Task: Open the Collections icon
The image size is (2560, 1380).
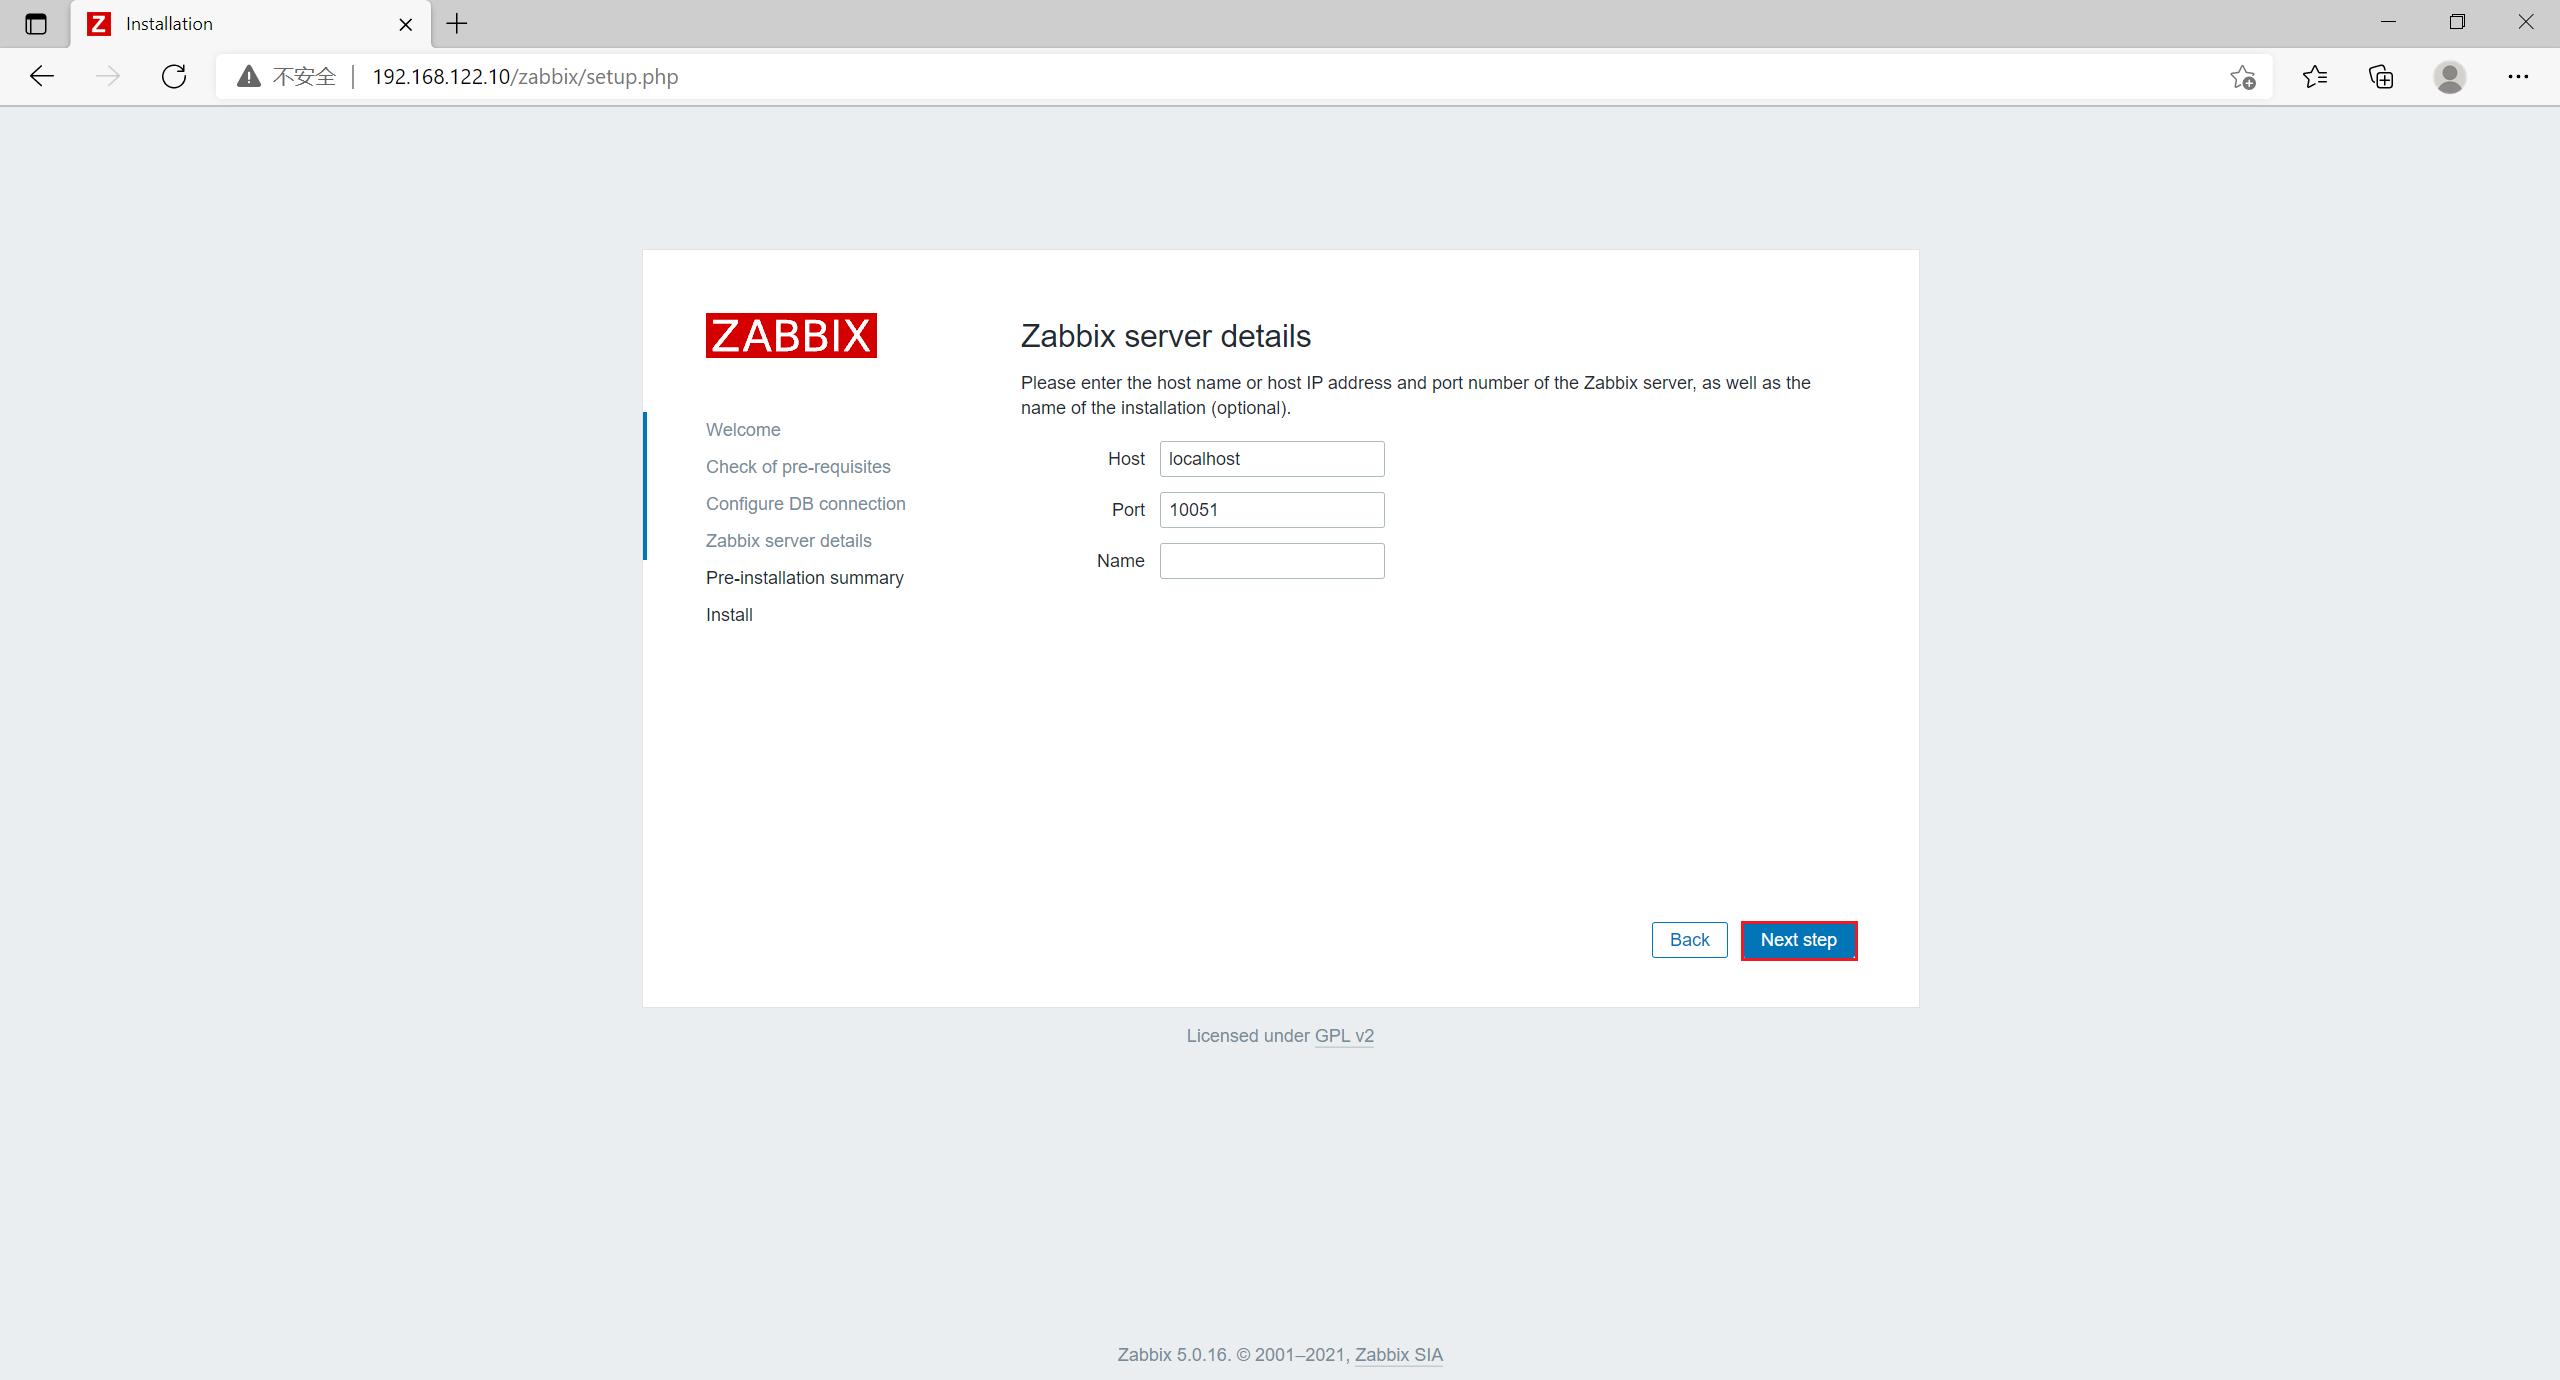Action: point(2381,77)
